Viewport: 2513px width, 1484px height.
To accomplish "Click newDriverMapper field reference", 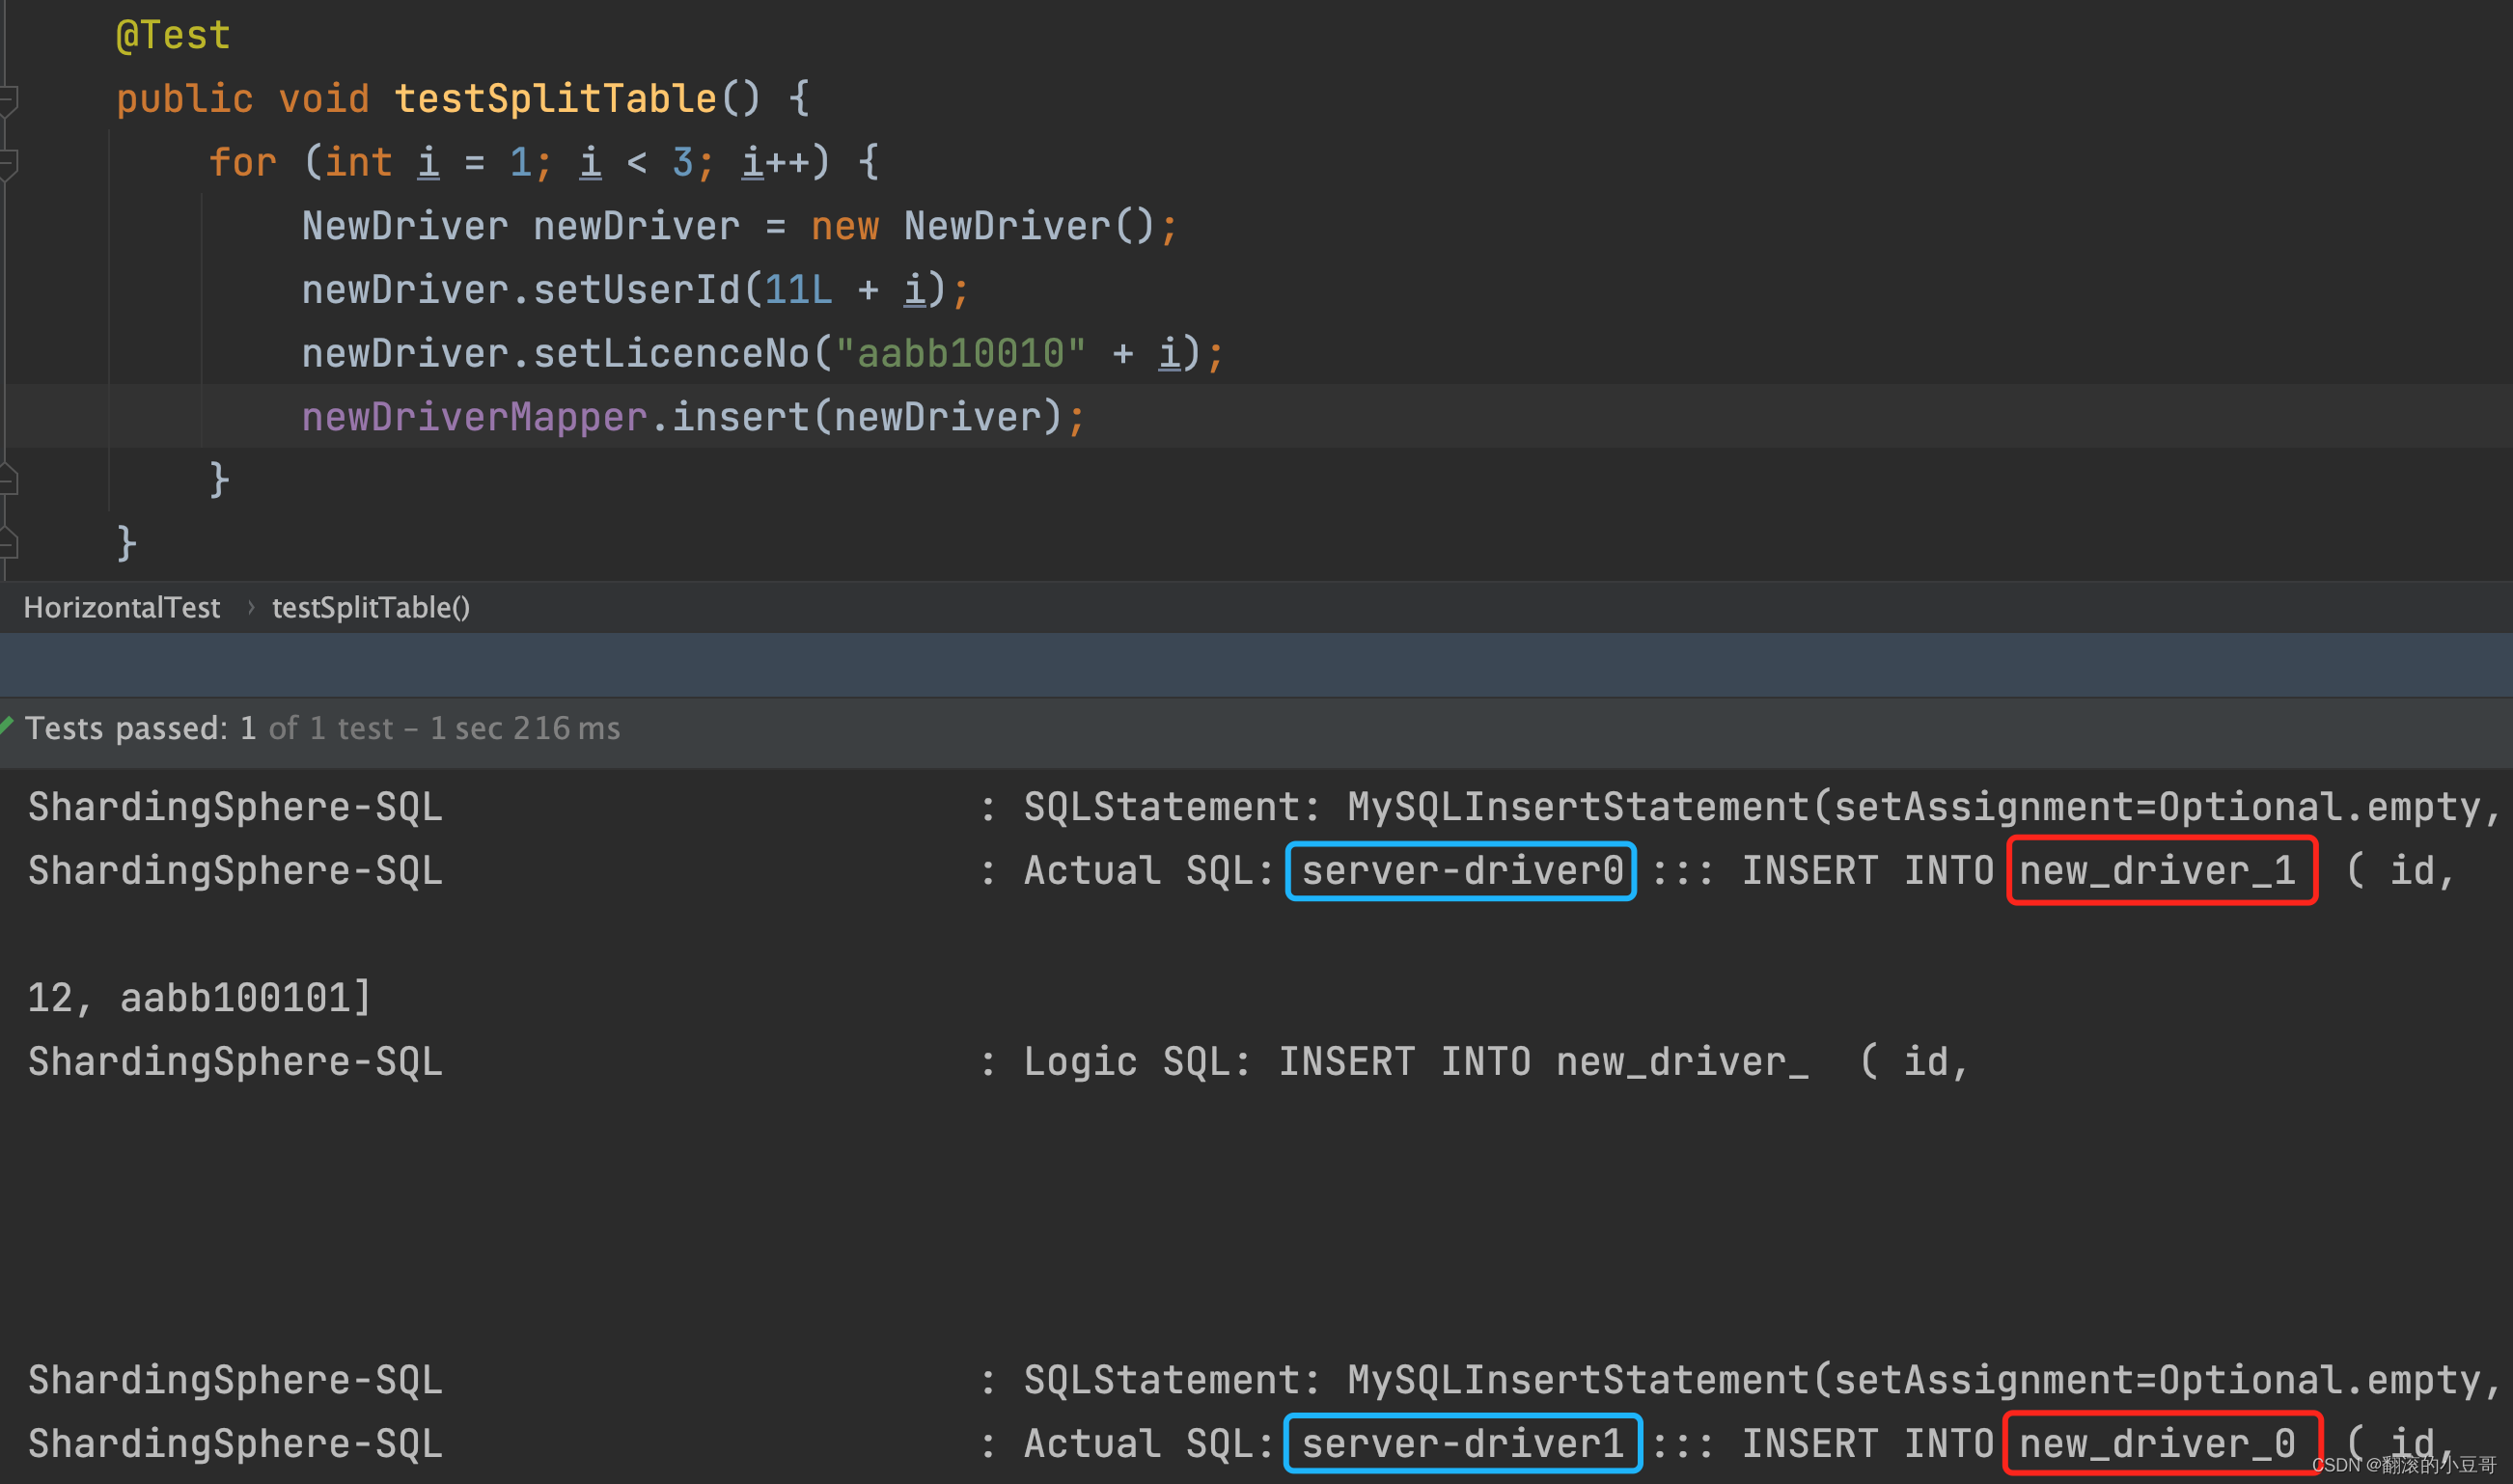I will (474, 417).
